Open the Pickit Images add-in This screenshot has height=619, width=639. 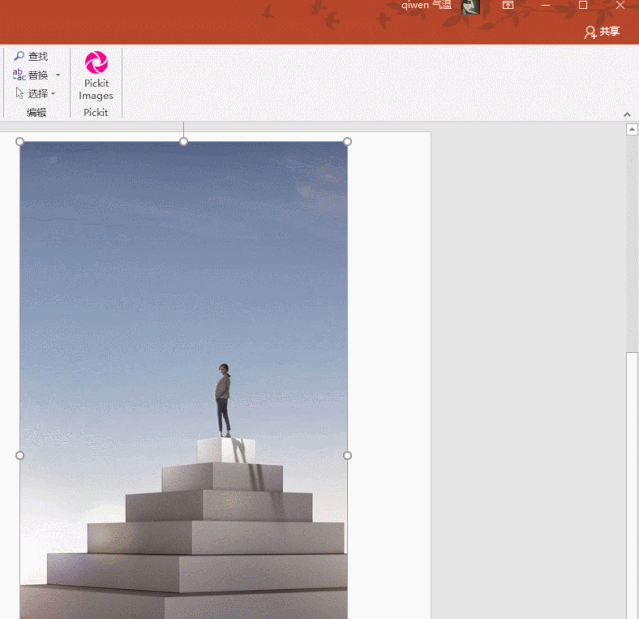click(x=96, y=76)
